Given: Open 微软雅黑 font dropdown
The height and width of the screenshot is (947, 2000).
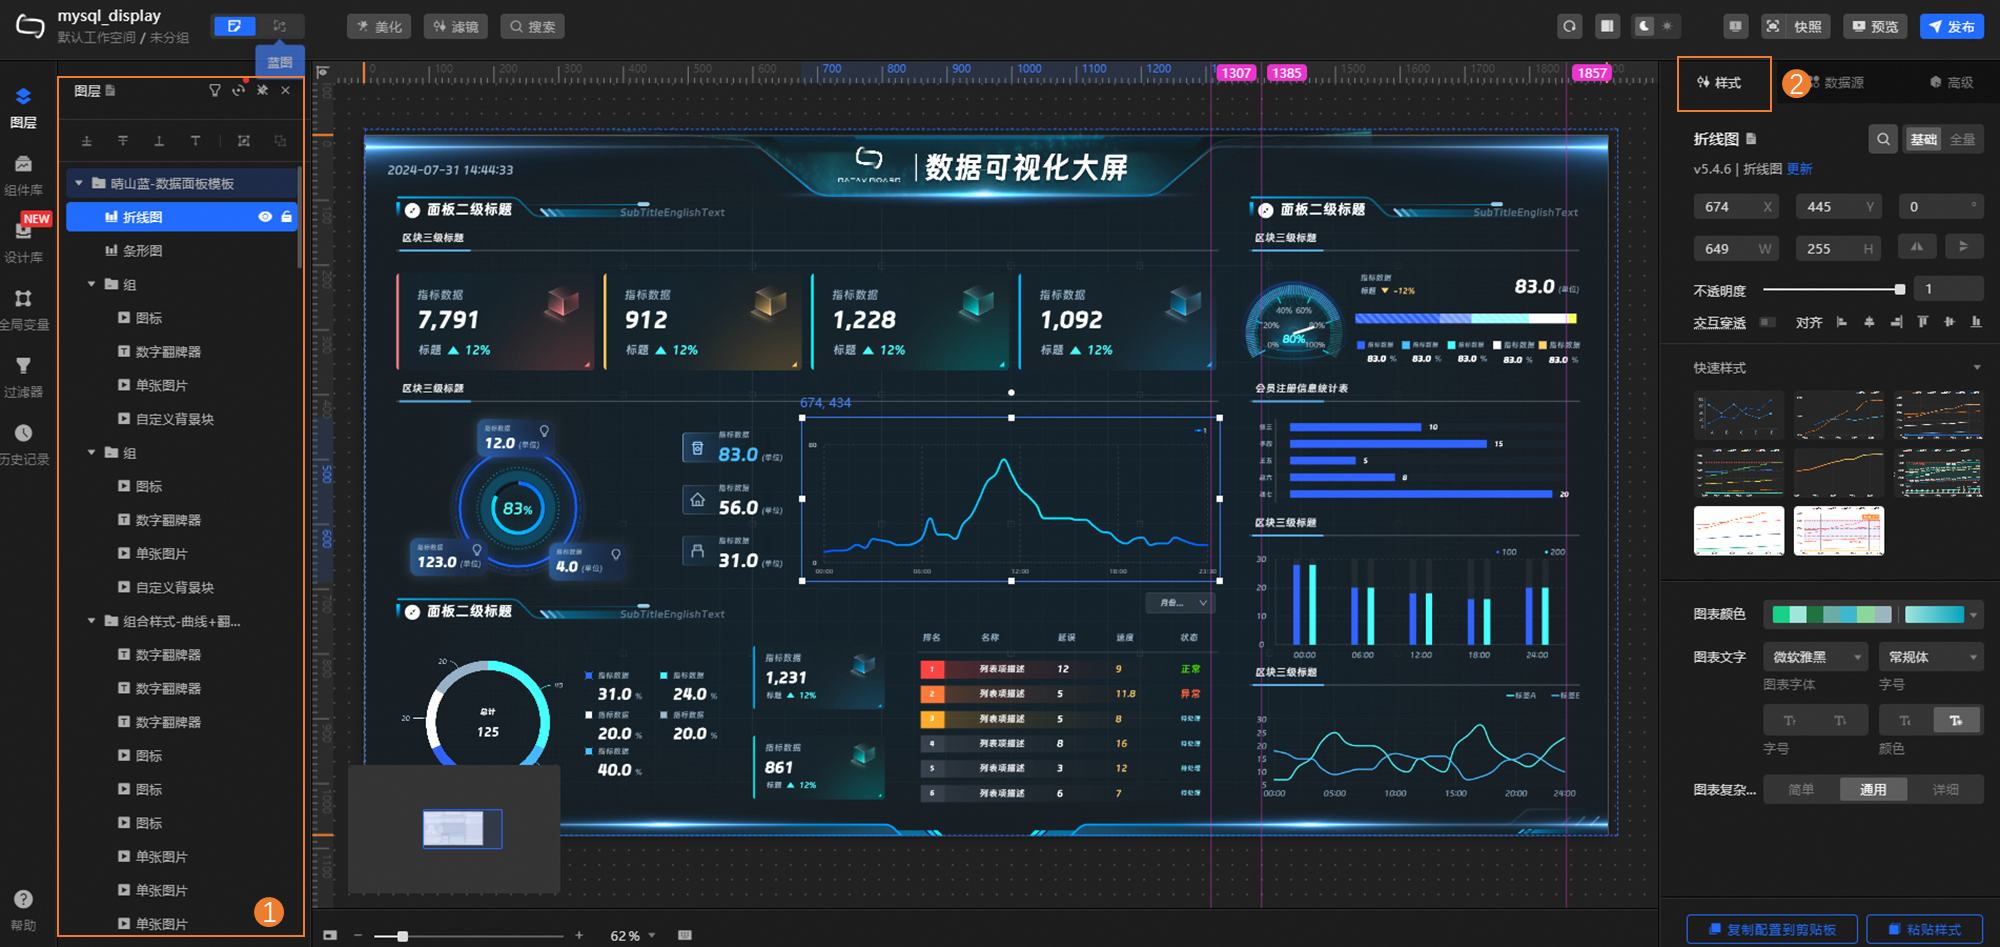Looking at the screenshot, I should (1816, 657).
